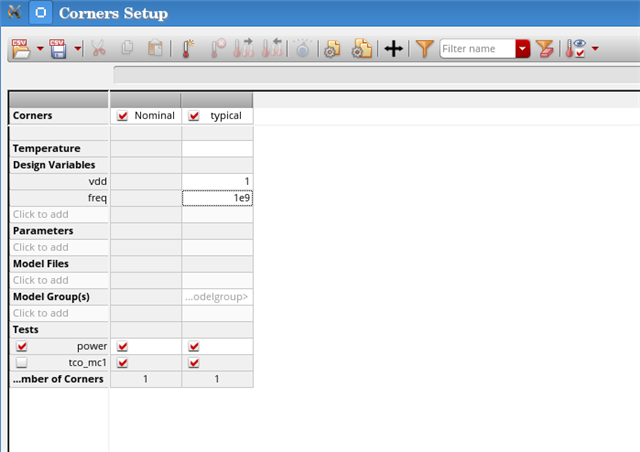
Task: Click the funnel filter icon
Action: click(424, 48)
